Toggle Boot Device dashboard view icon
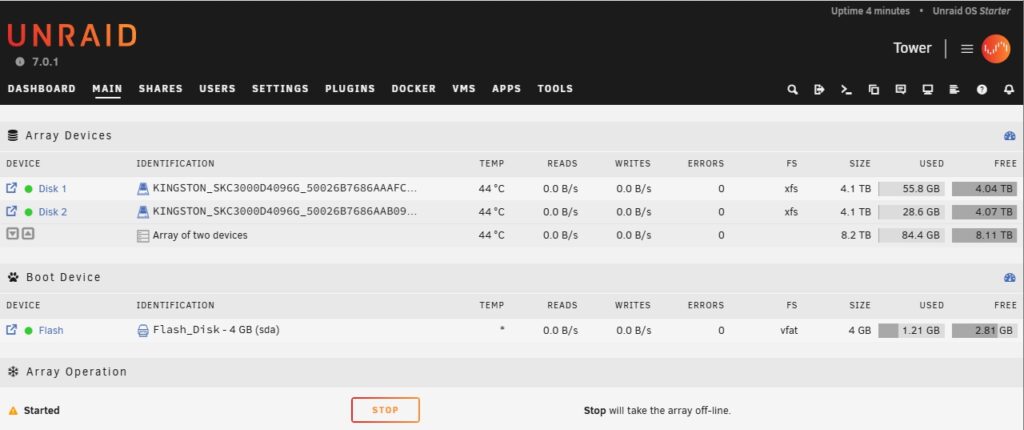The image size is (1024, 430). [x=1010, y=277]
